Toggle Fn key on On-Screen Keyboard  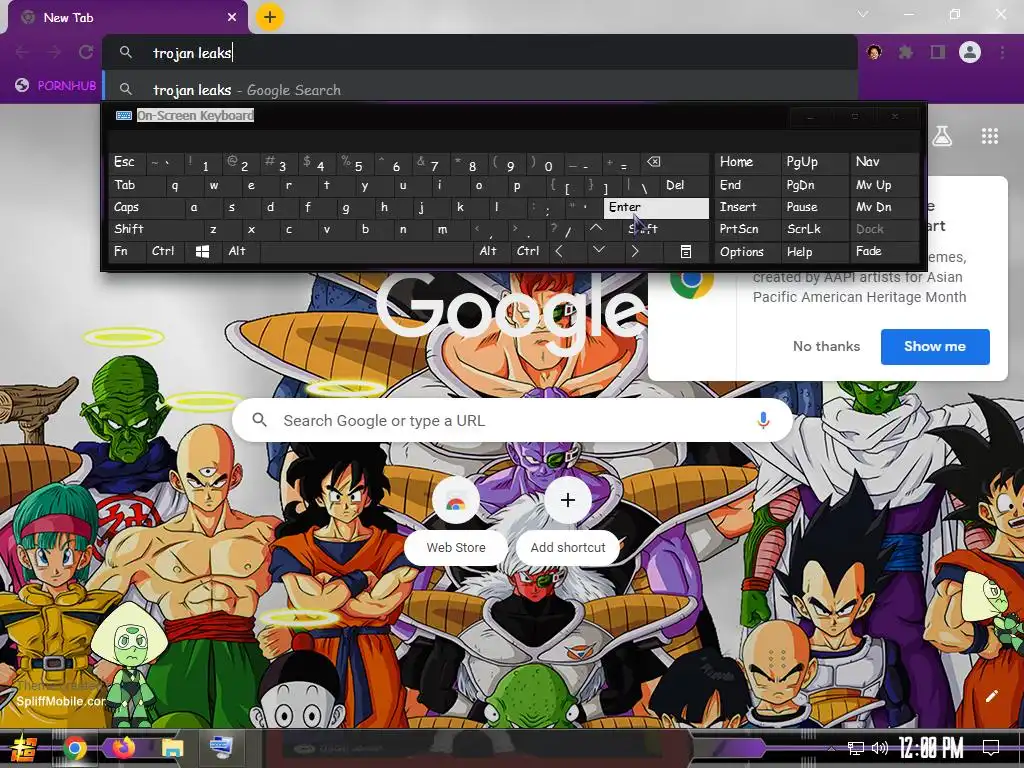127,251
